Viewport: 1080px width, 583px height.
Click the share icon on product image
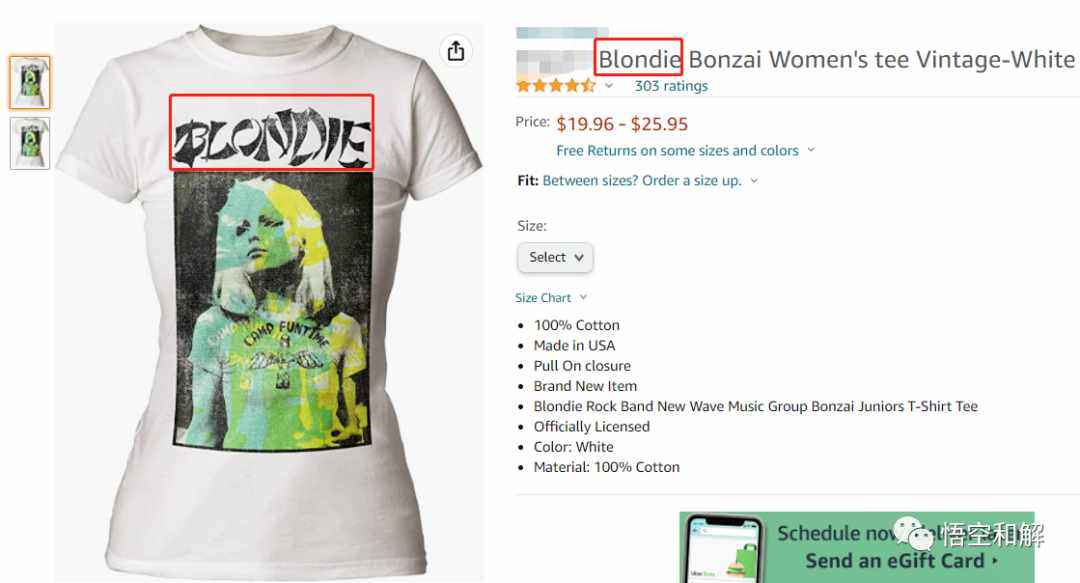[x=456, y=51]
